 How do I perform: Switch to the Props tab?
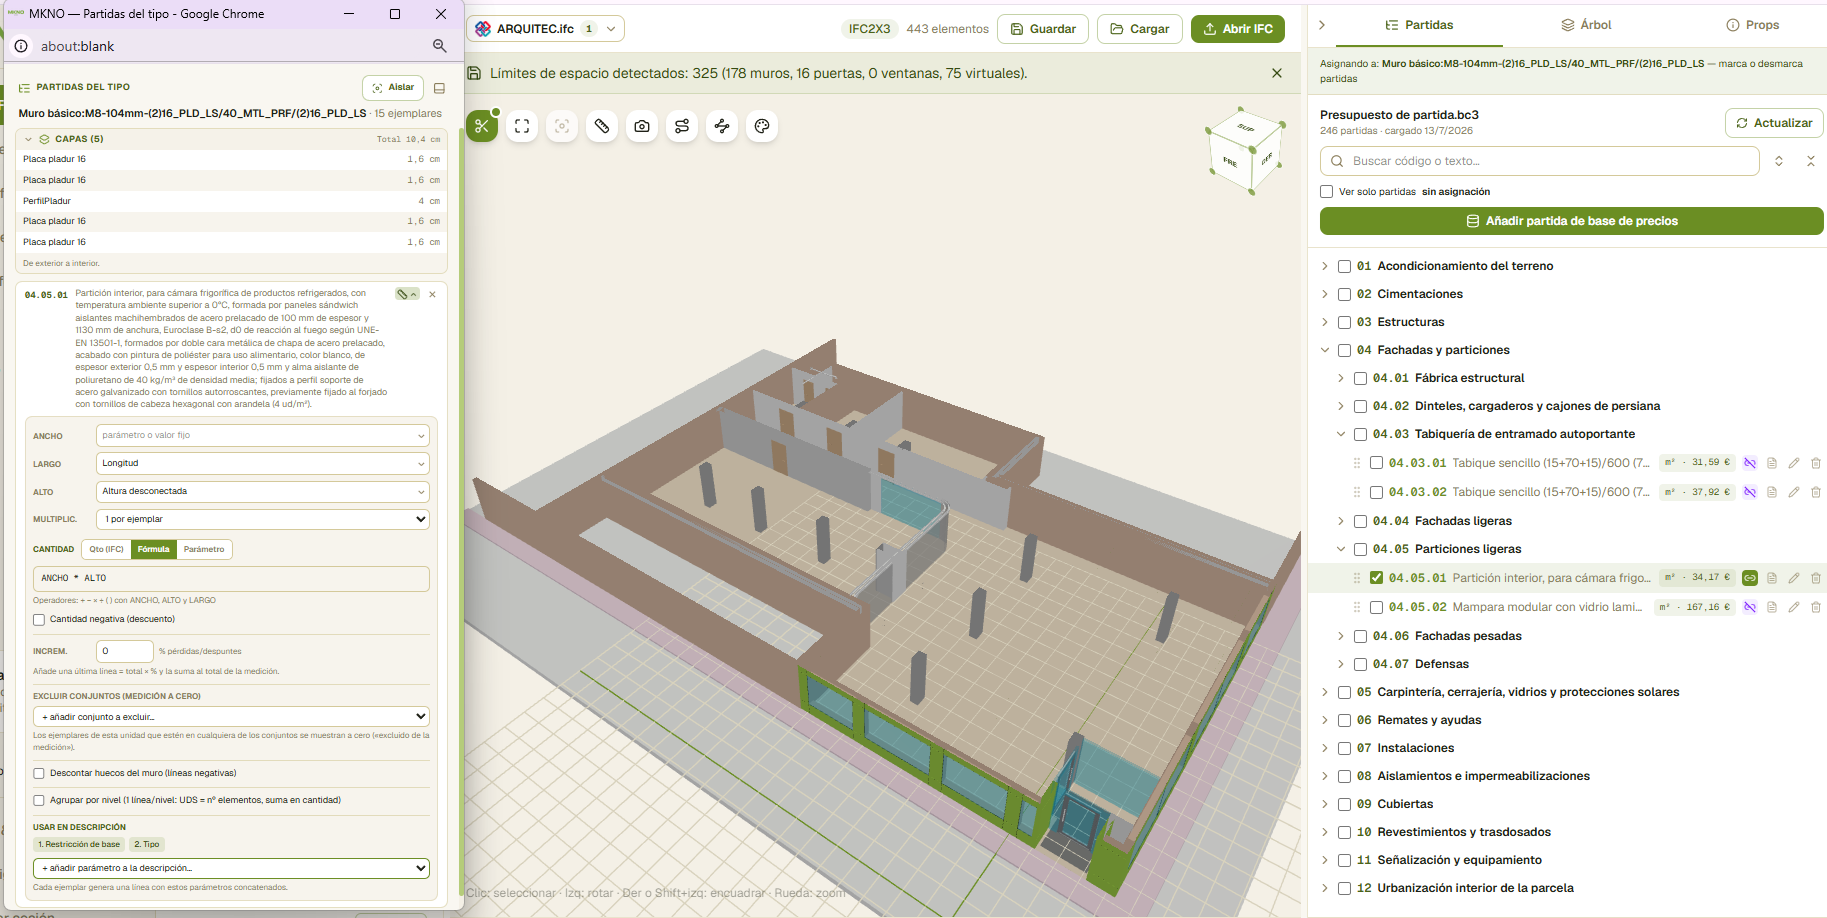(1752, 25)
